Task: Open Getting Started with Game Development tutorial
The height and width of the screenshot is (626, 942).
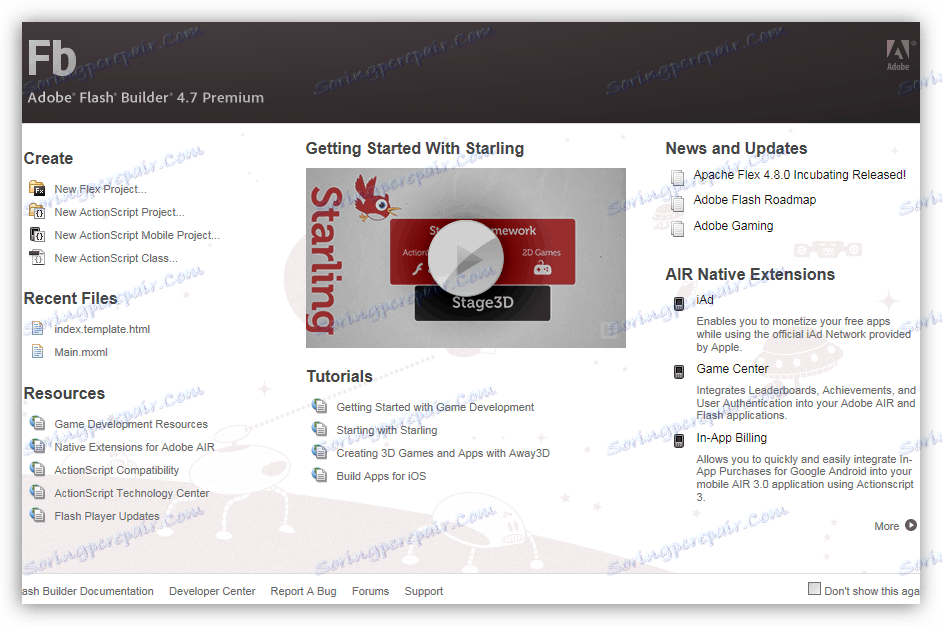Action: click(x=435, y=407)
